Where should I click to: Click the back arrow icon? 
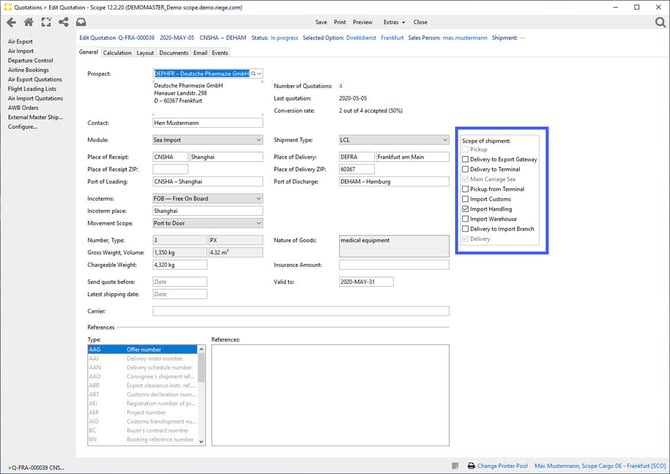pyautogui.click(x=10, y=21)
